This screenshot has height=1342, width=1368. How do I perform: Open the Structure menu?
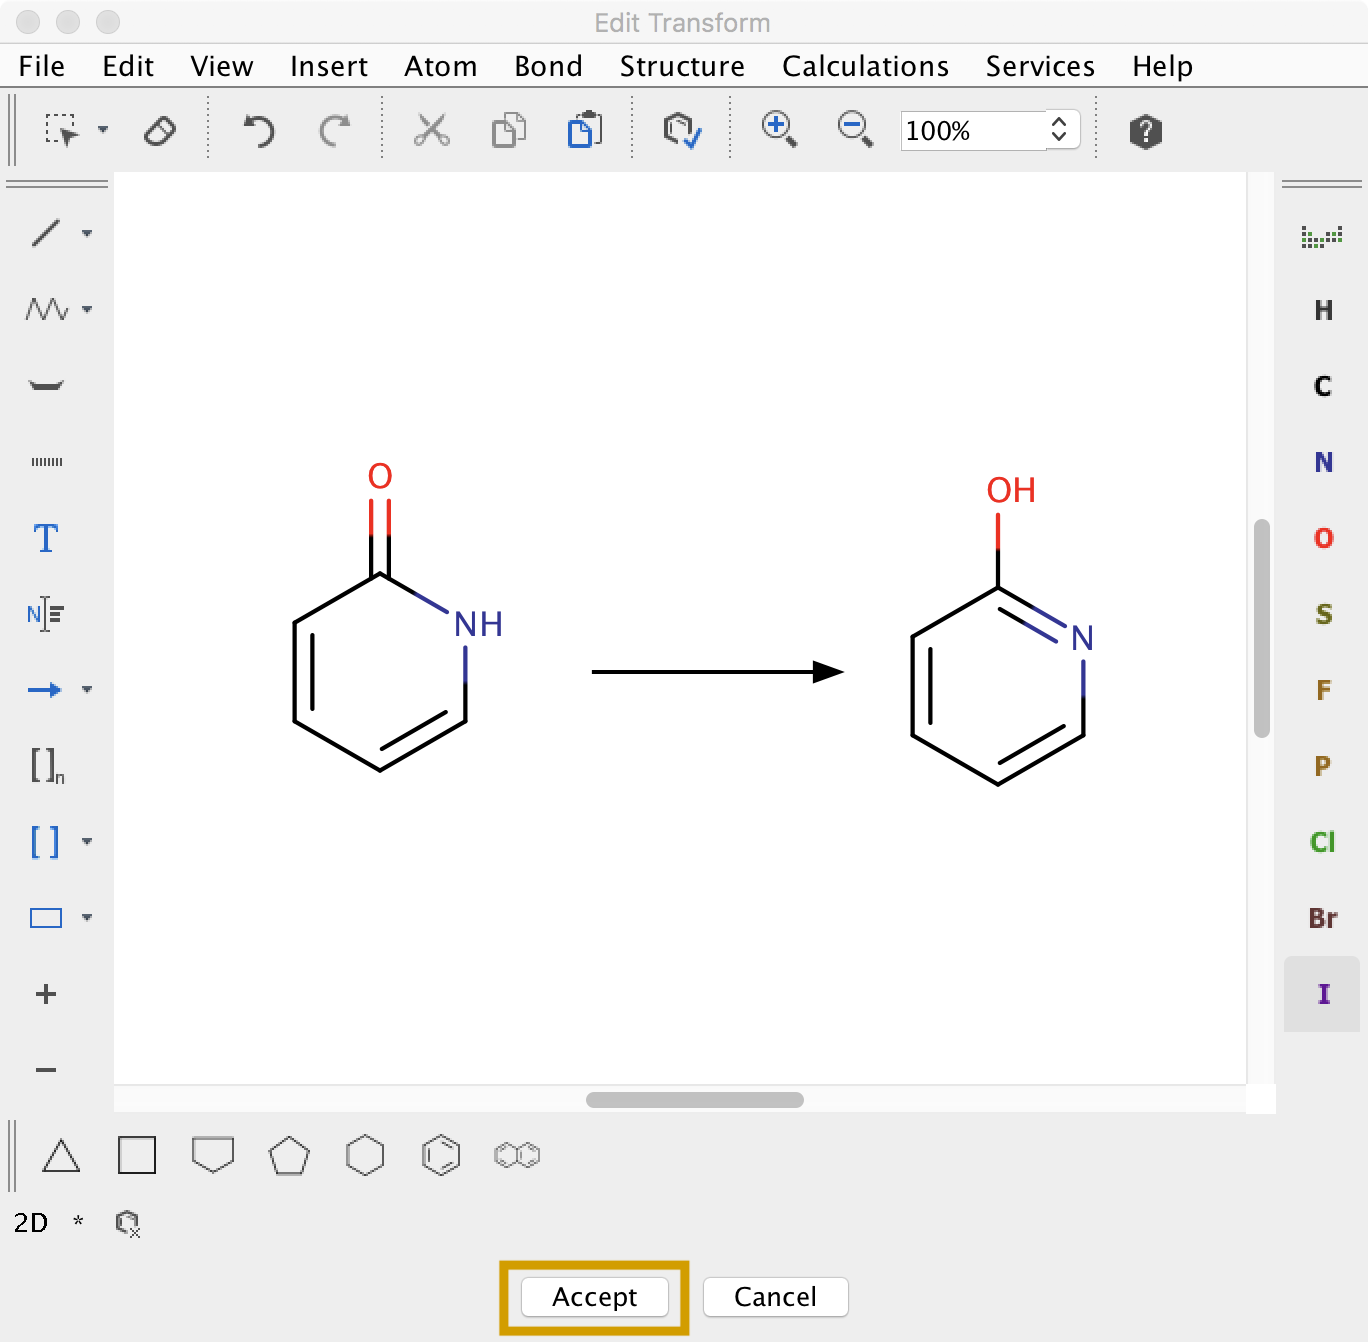click(x=682, y=66)
